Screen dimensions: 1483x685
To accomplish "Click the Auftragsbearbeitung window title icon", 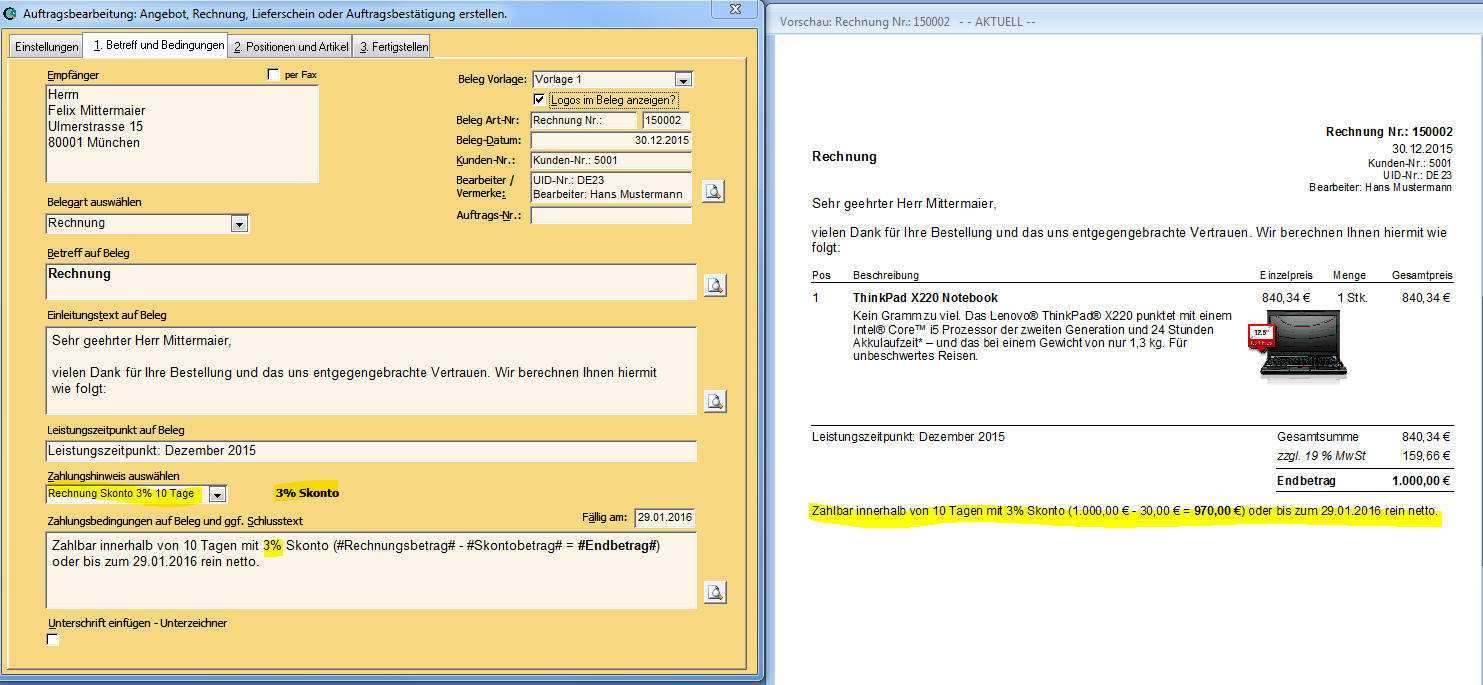I will pyautogui.click(x=10, y=13).
